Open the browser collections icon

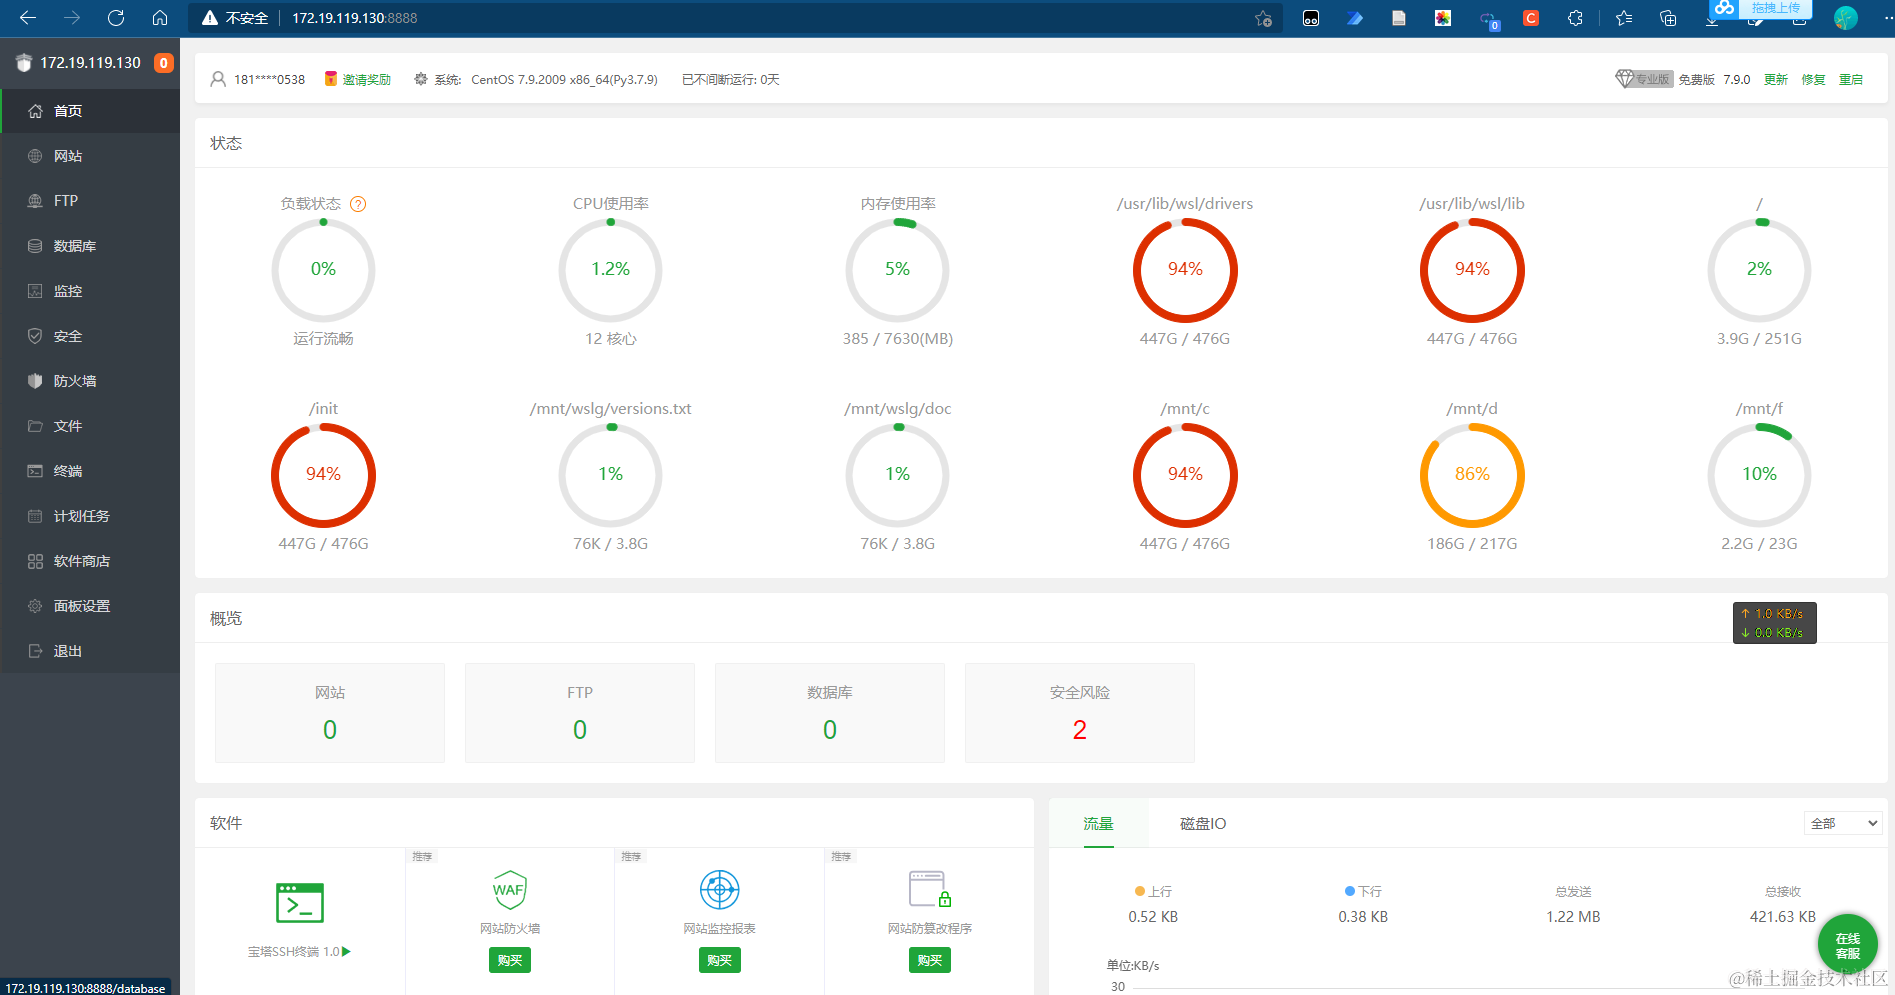(x=1668, y=18)
